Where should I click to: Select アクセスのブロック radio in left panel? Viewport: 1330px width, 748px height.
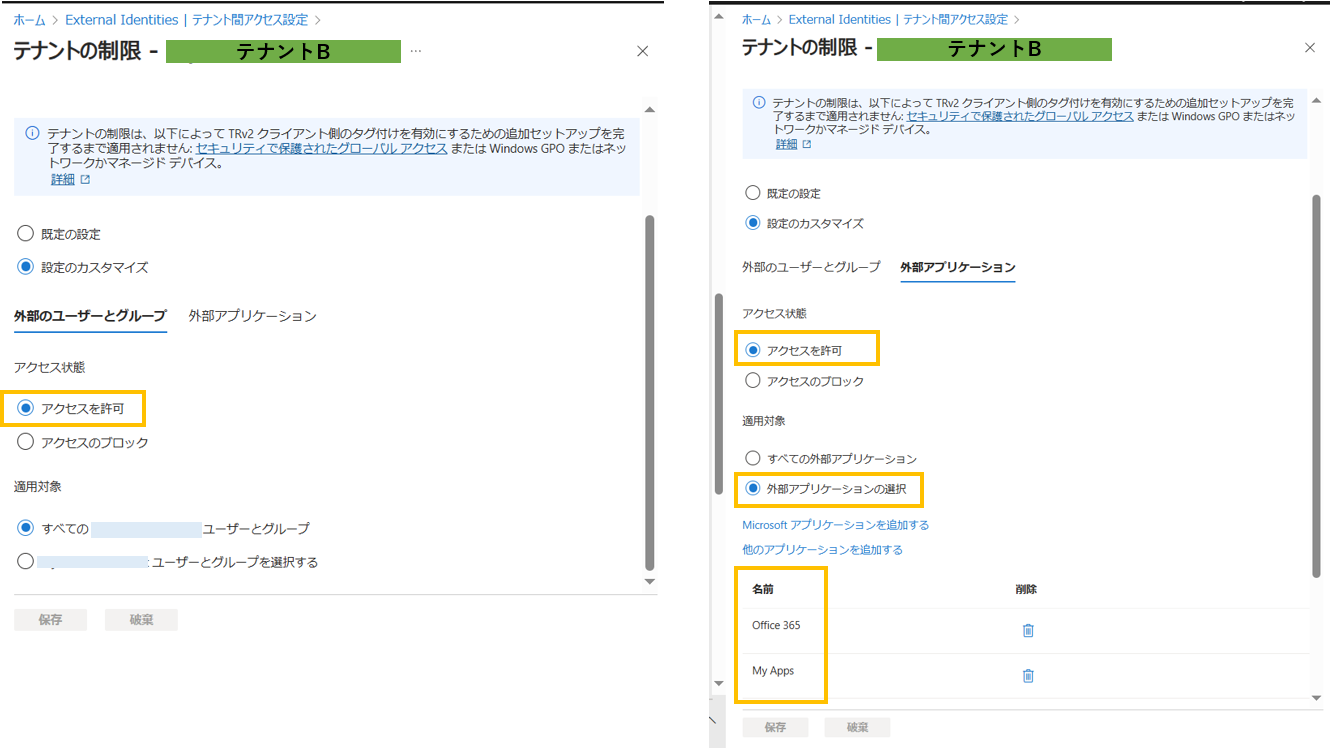click(x=26, y=442)
